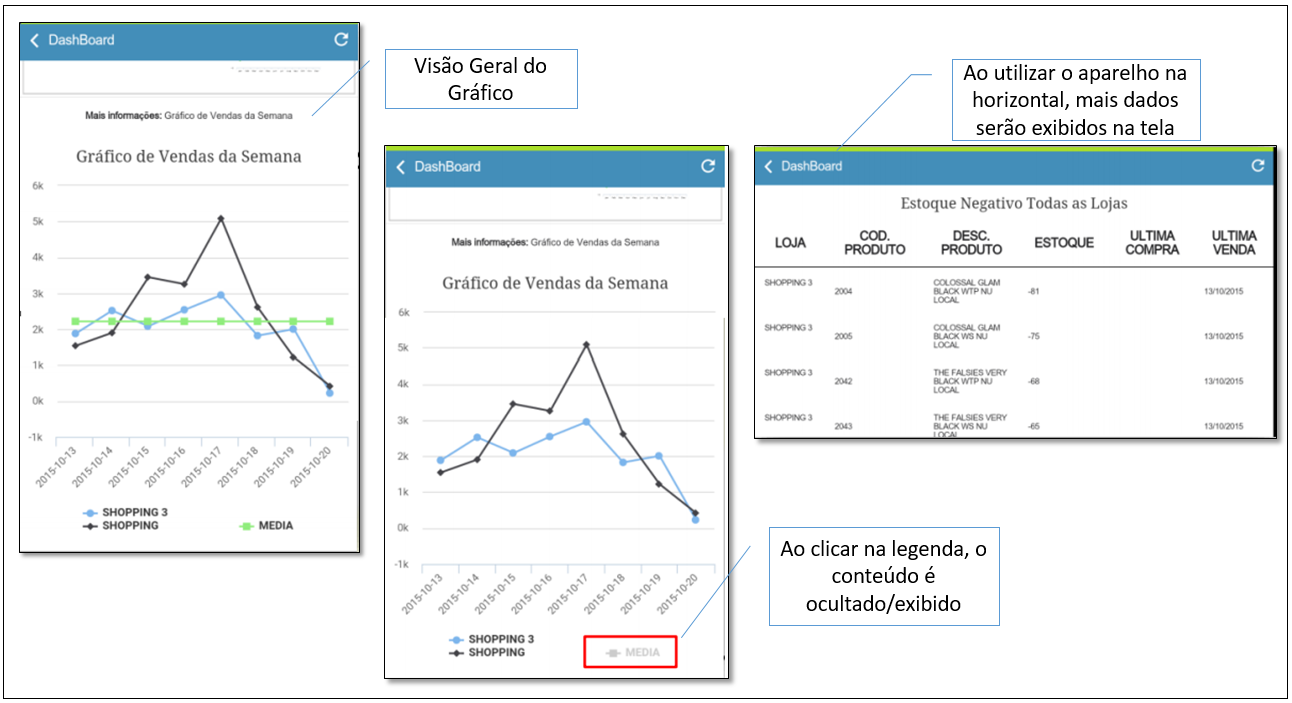The image size is (1292, 703).
Task: Click 'THE FALSIES VERY BLACK WTP NU LOCAL' description
Action: click(970, 381)
